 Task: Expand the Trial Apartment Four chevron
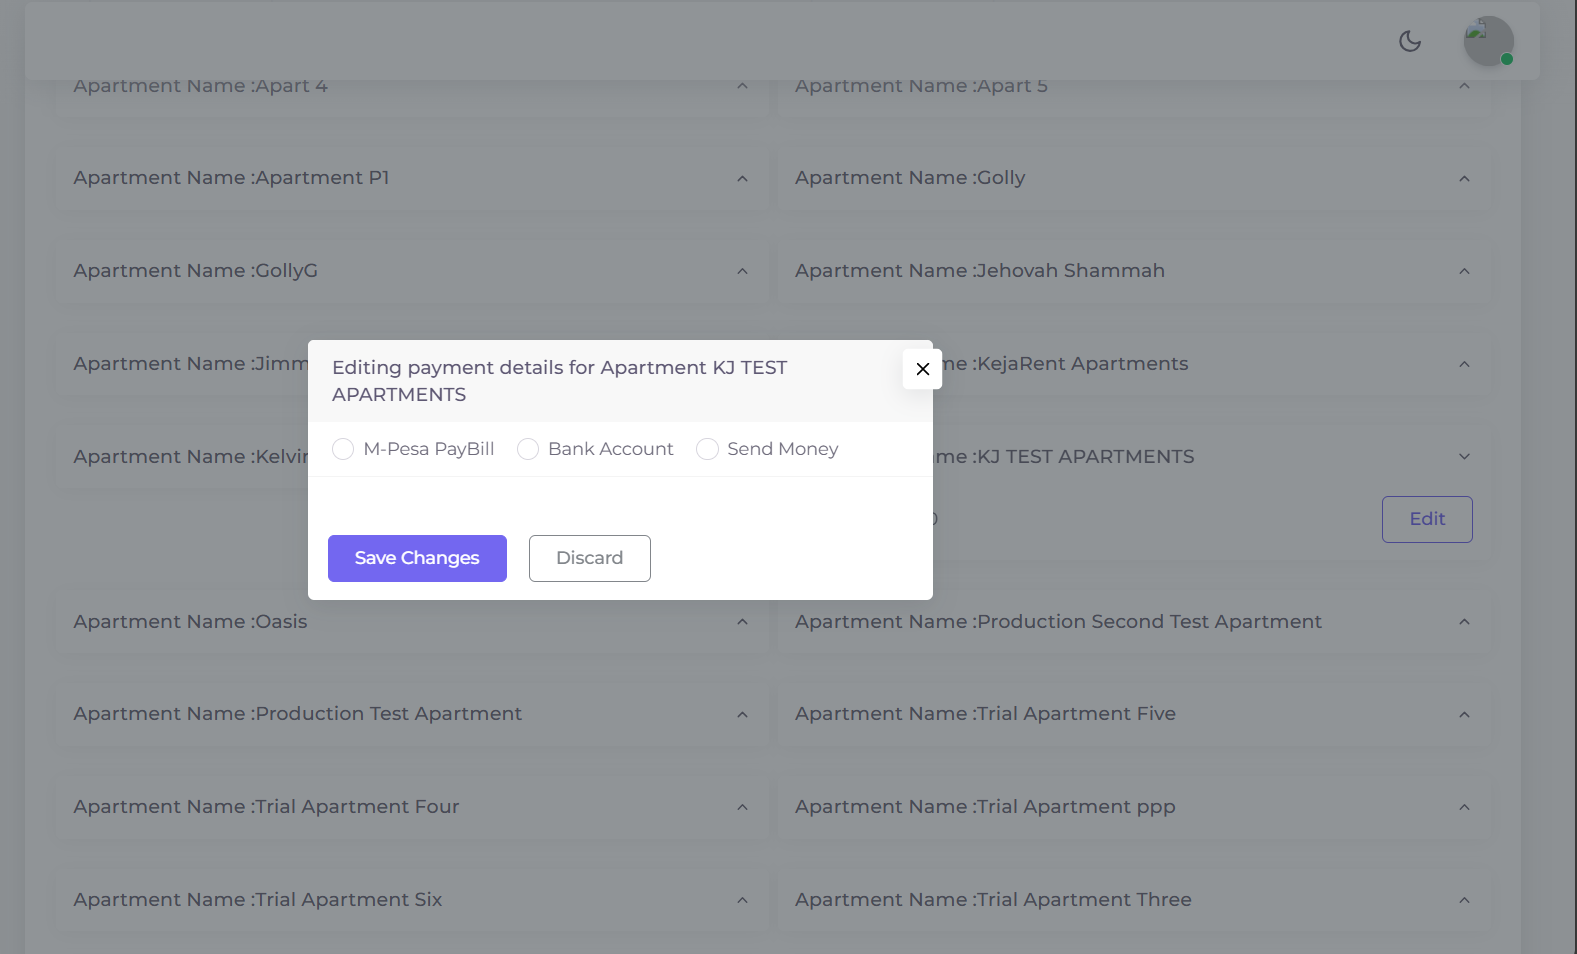[x=742, y=807]
